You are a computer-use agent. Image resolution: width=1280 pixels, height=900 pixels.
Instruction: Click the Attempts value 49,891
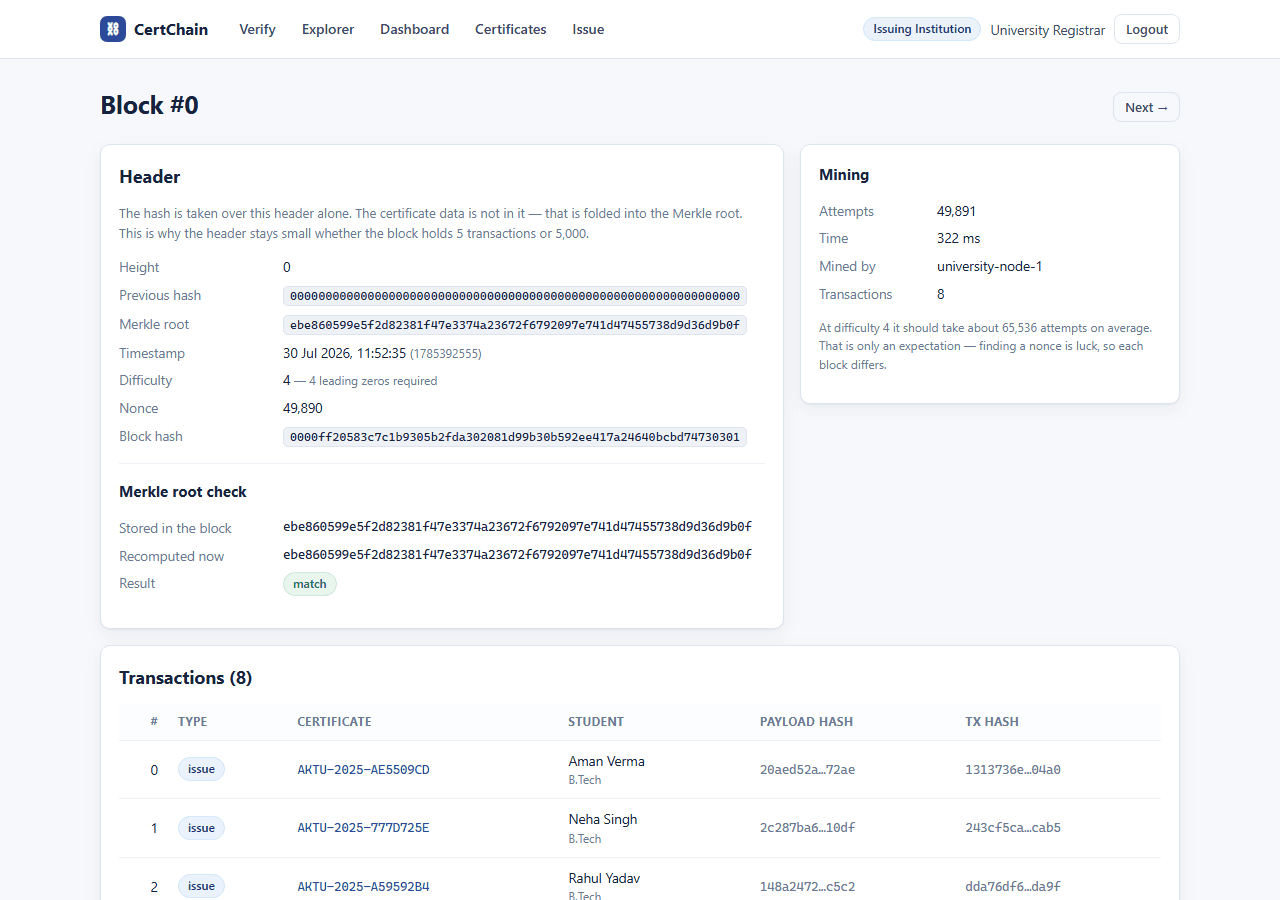957,211
